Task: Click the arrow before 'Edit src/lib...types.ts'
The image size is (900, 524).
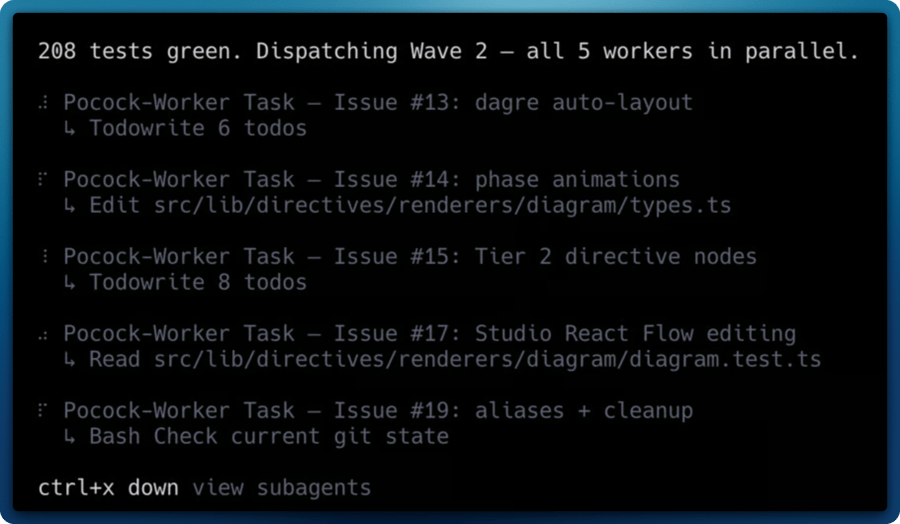Action: 69,207
